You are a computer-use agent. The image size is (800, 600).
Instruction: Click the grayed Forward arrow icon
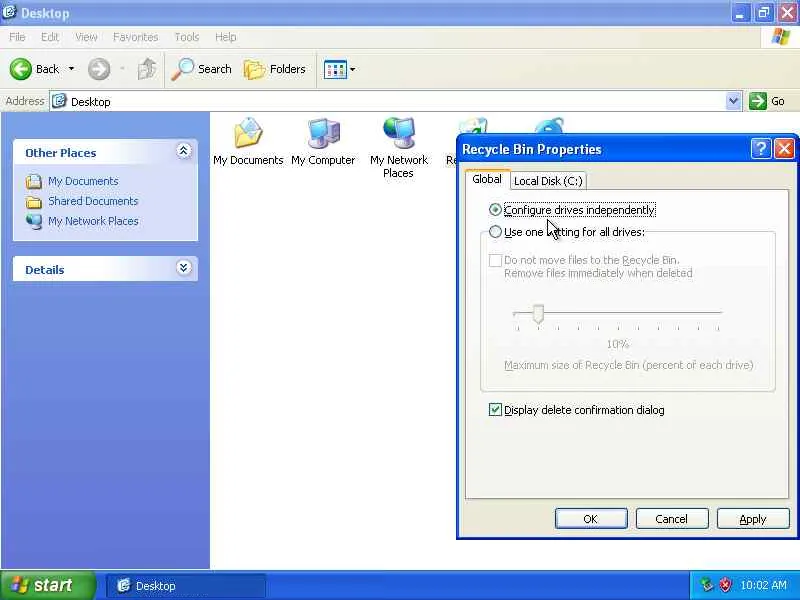pyautogui.click(x=98, y=69)
